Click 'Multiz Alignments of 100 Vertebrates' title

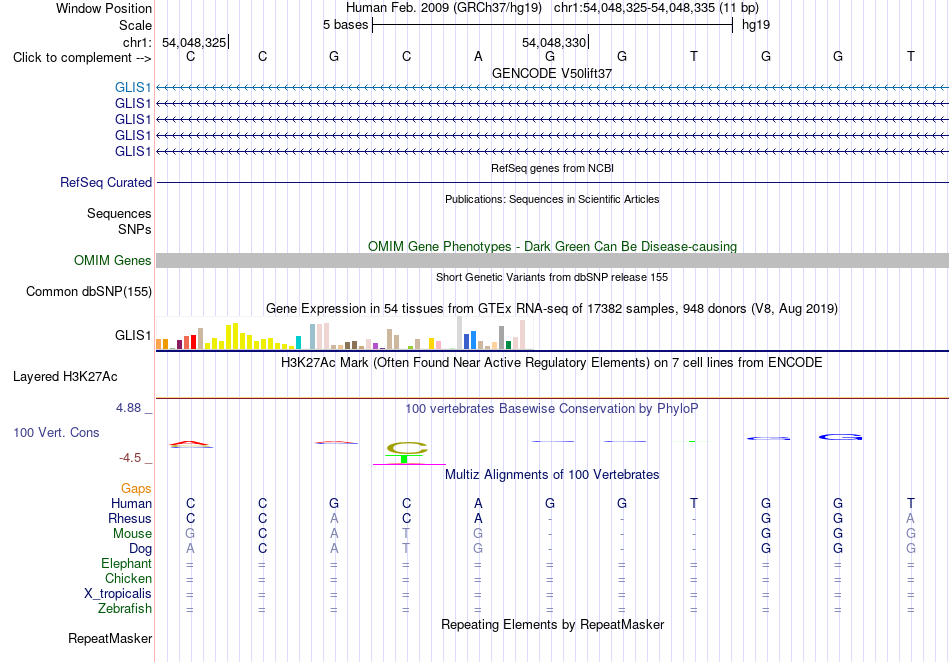(x=552, y=474)
